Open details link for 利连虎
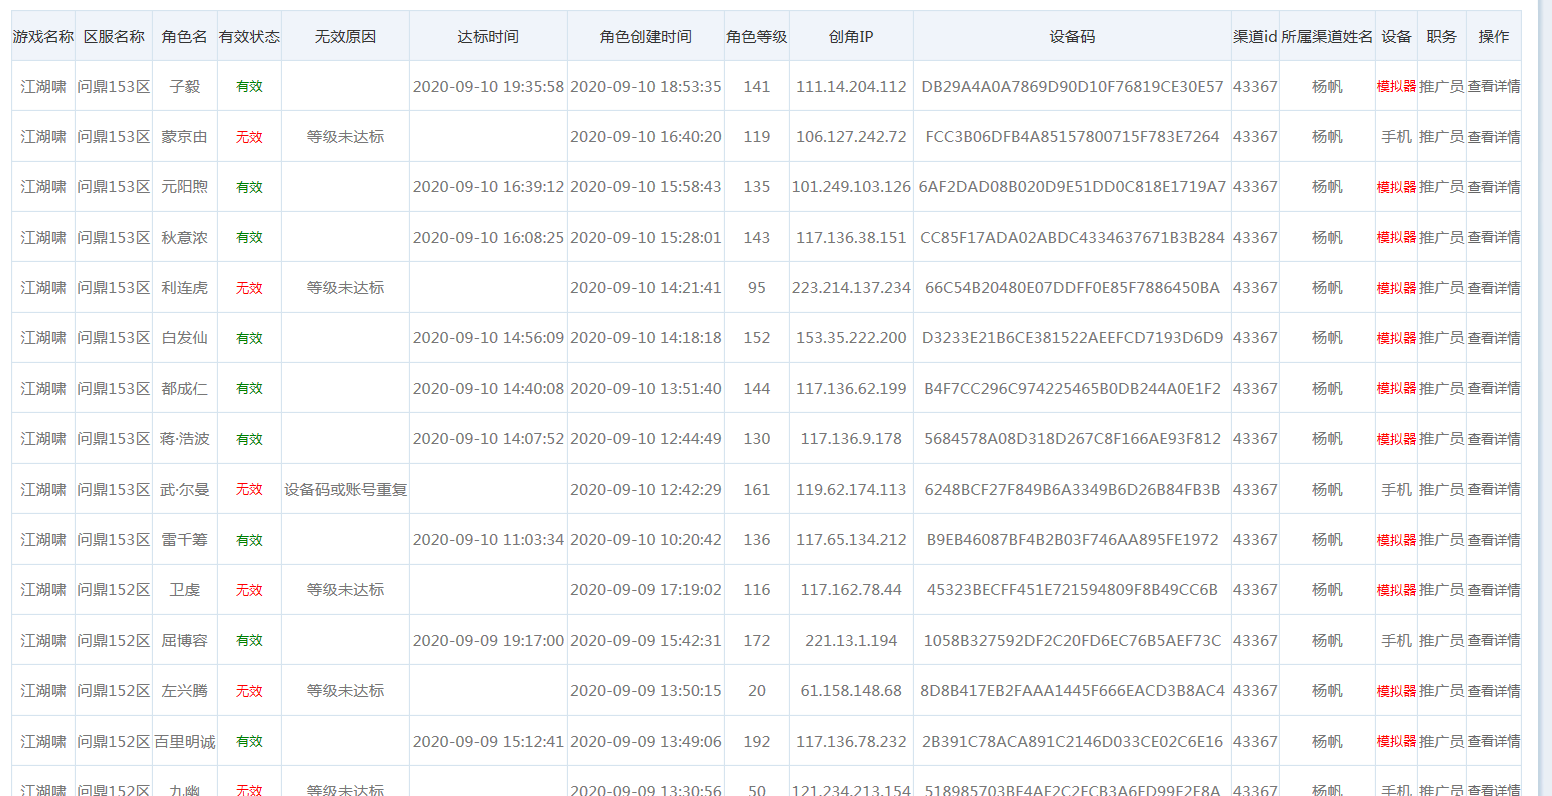This screenshot has width=1552, height=796. 1493,288
